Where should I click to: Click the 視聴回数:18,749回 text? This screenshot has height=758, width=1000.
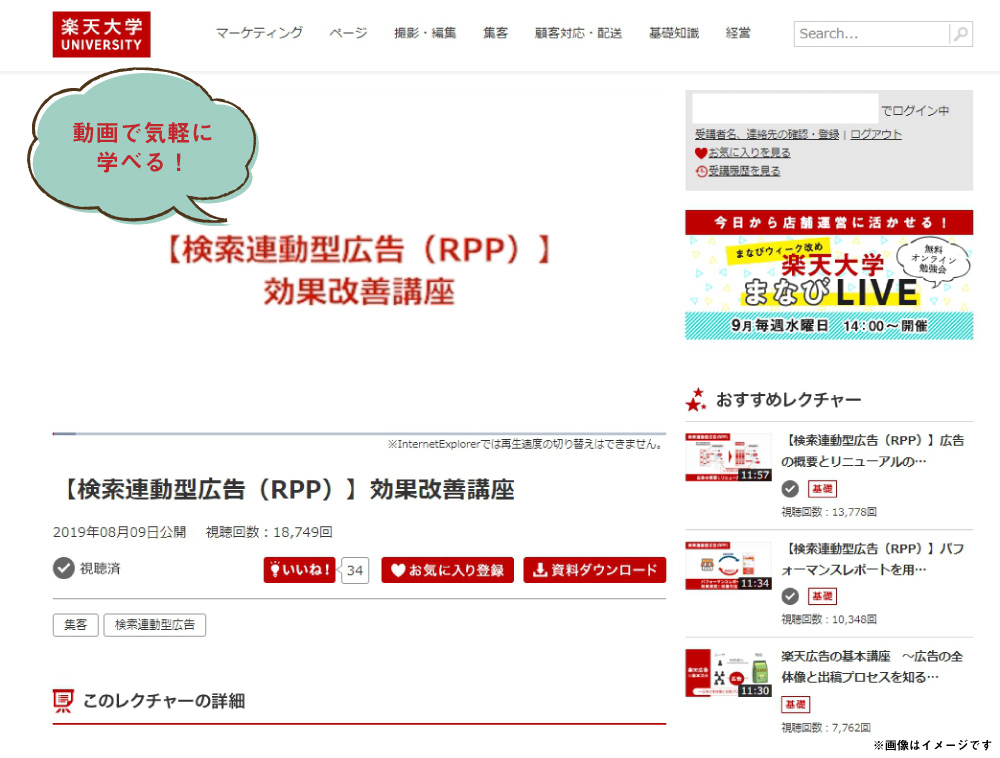point(269,532)
